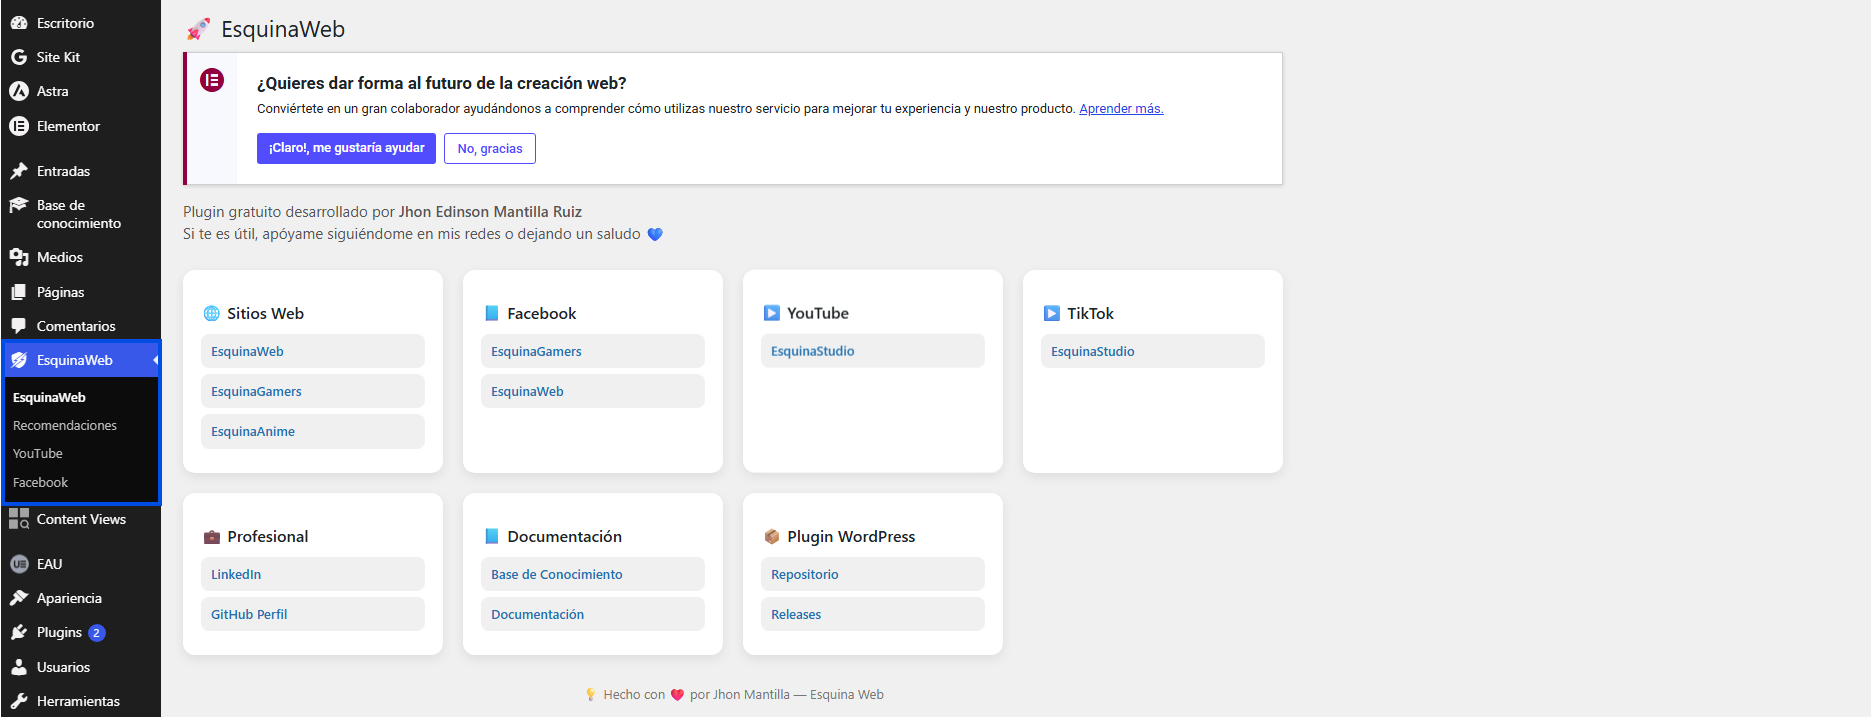Click the Escritorio dashboard icon
Viewport: 1871px width, 717px height.
click(x=19, y=23)
